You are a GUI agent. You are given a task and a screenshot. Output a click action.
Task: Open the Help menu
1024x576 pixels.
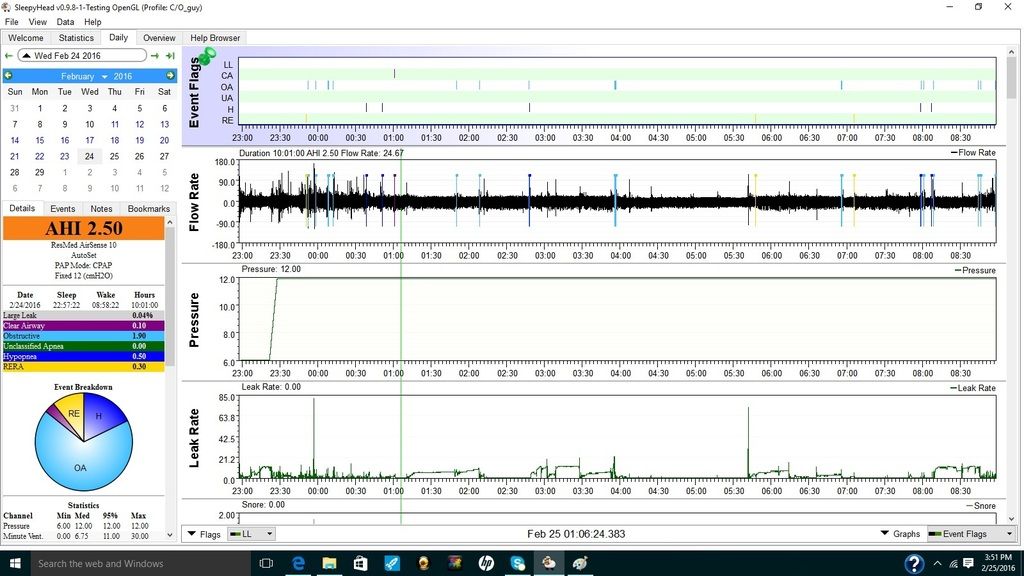[x=93, y=22]
